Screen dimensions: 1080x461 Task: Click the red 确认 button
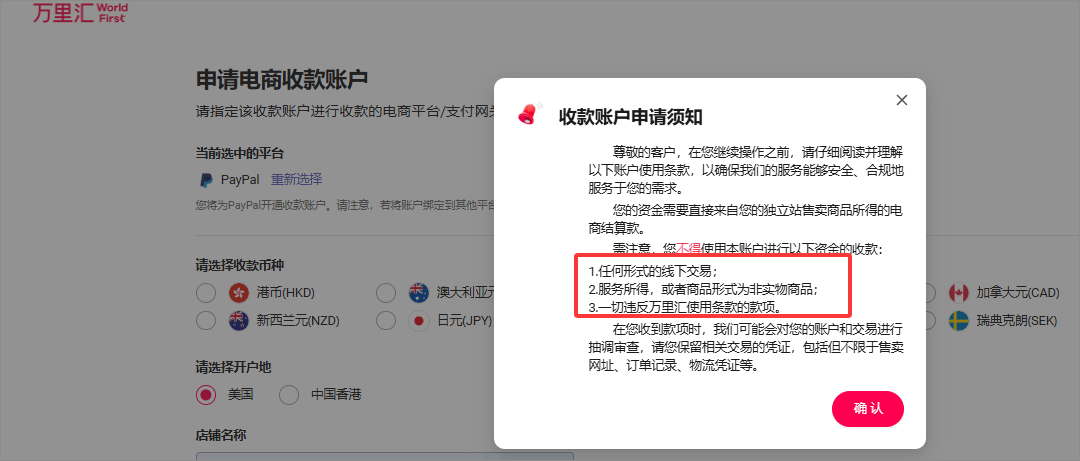(868, 408)
